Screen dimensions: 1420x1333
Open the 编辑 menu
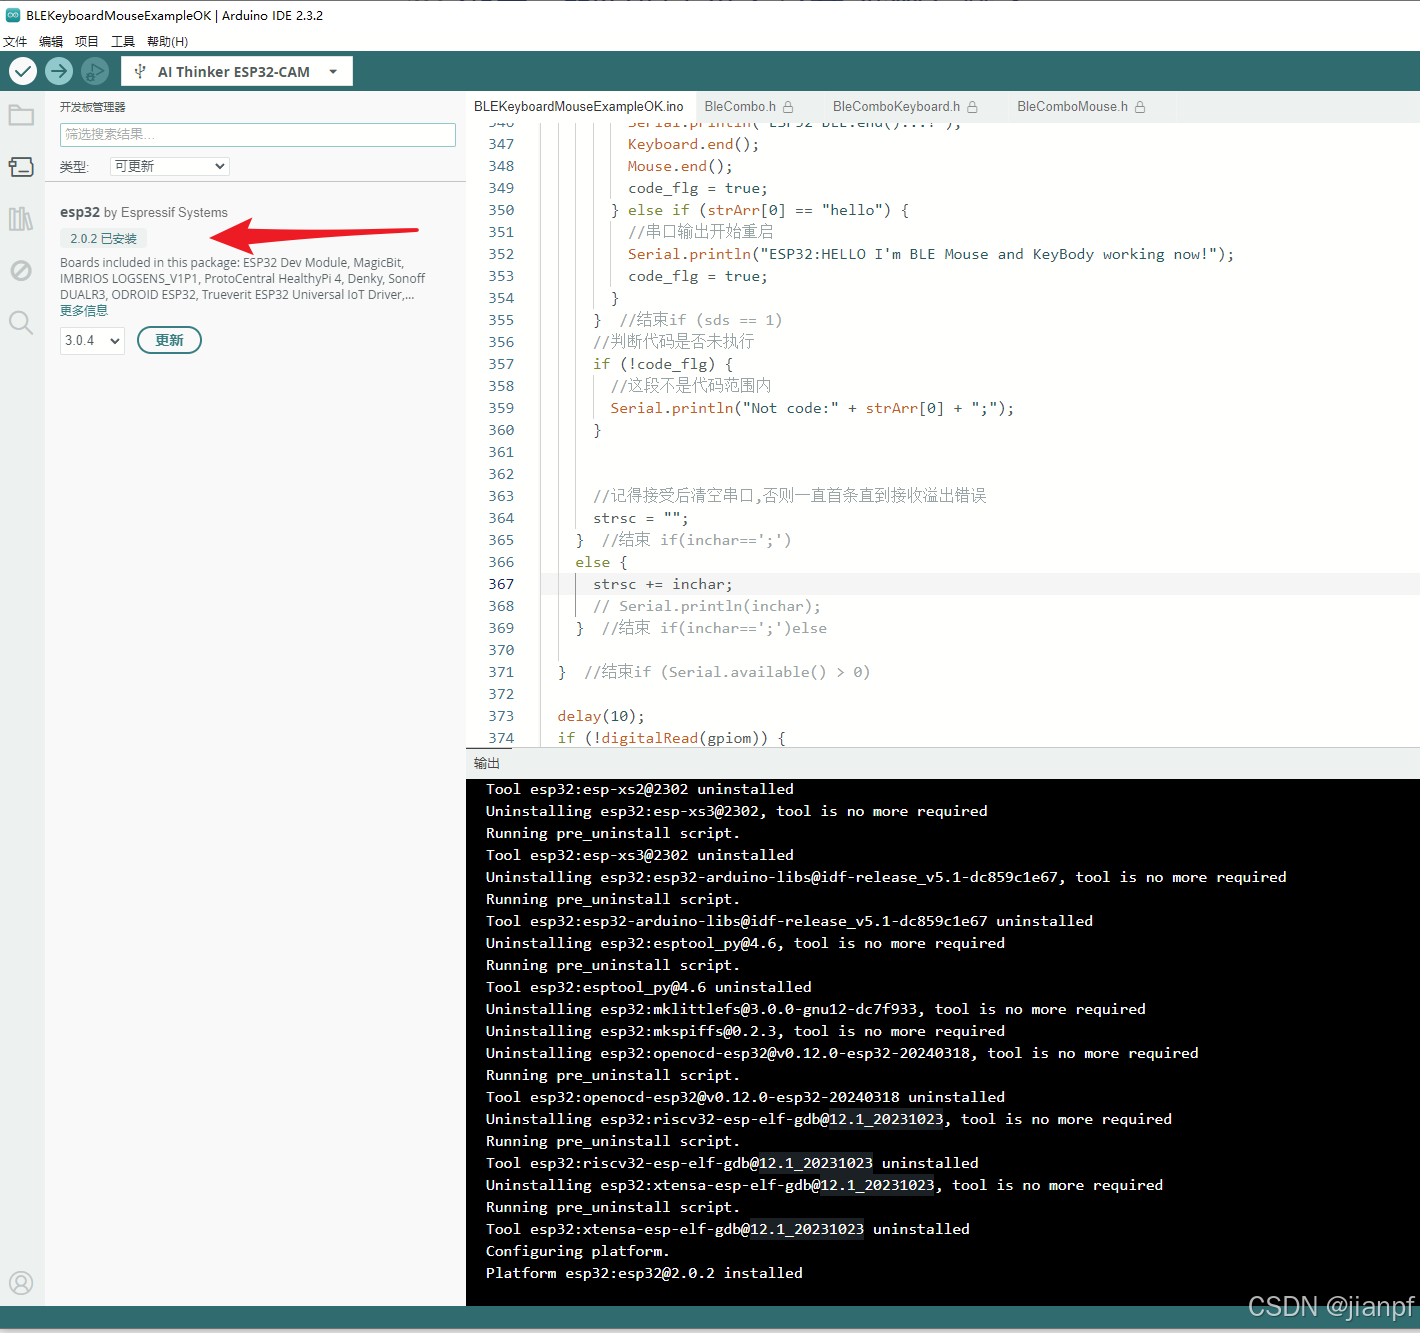pyautogui.click(x=51, y=41)
